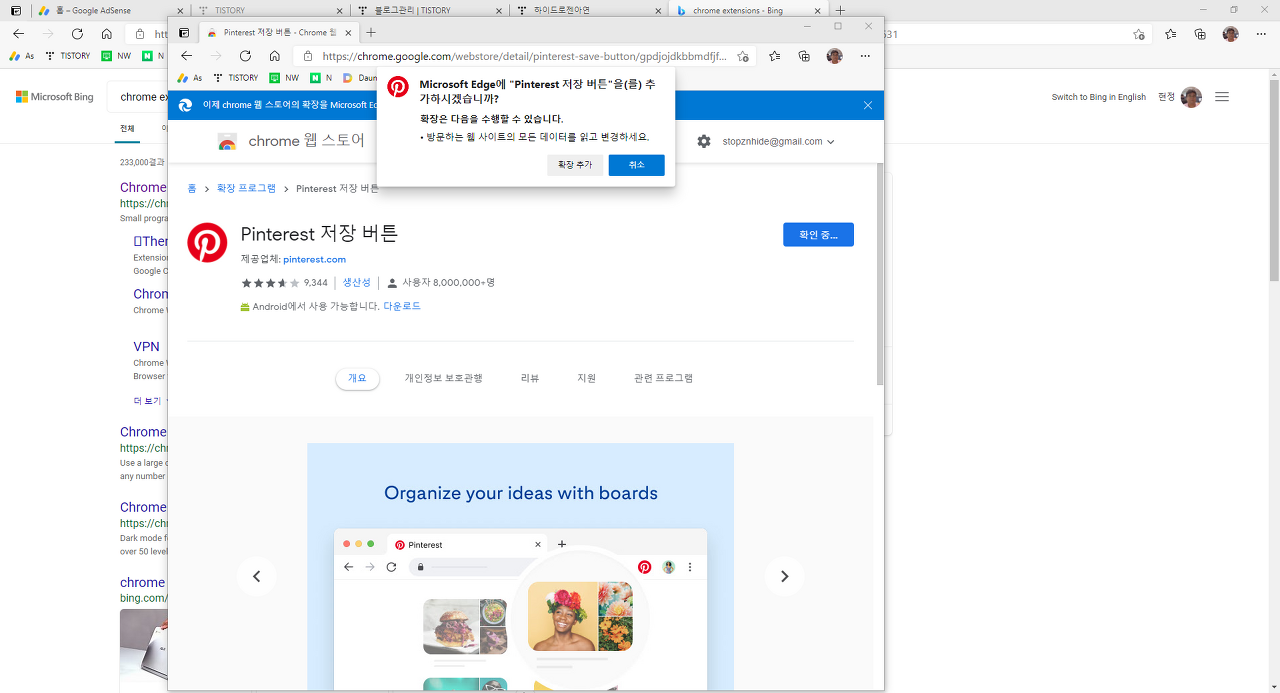1280x693 pixels.
Task: Open new tab in background Bing window
Action: tap(840, 10)
